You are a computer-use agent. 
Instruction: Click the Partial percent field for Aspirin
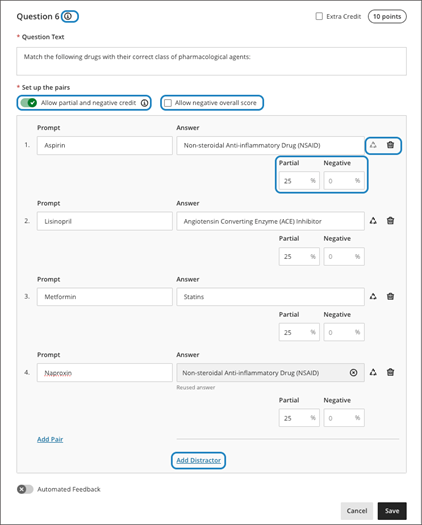click(x=299, y=181)
